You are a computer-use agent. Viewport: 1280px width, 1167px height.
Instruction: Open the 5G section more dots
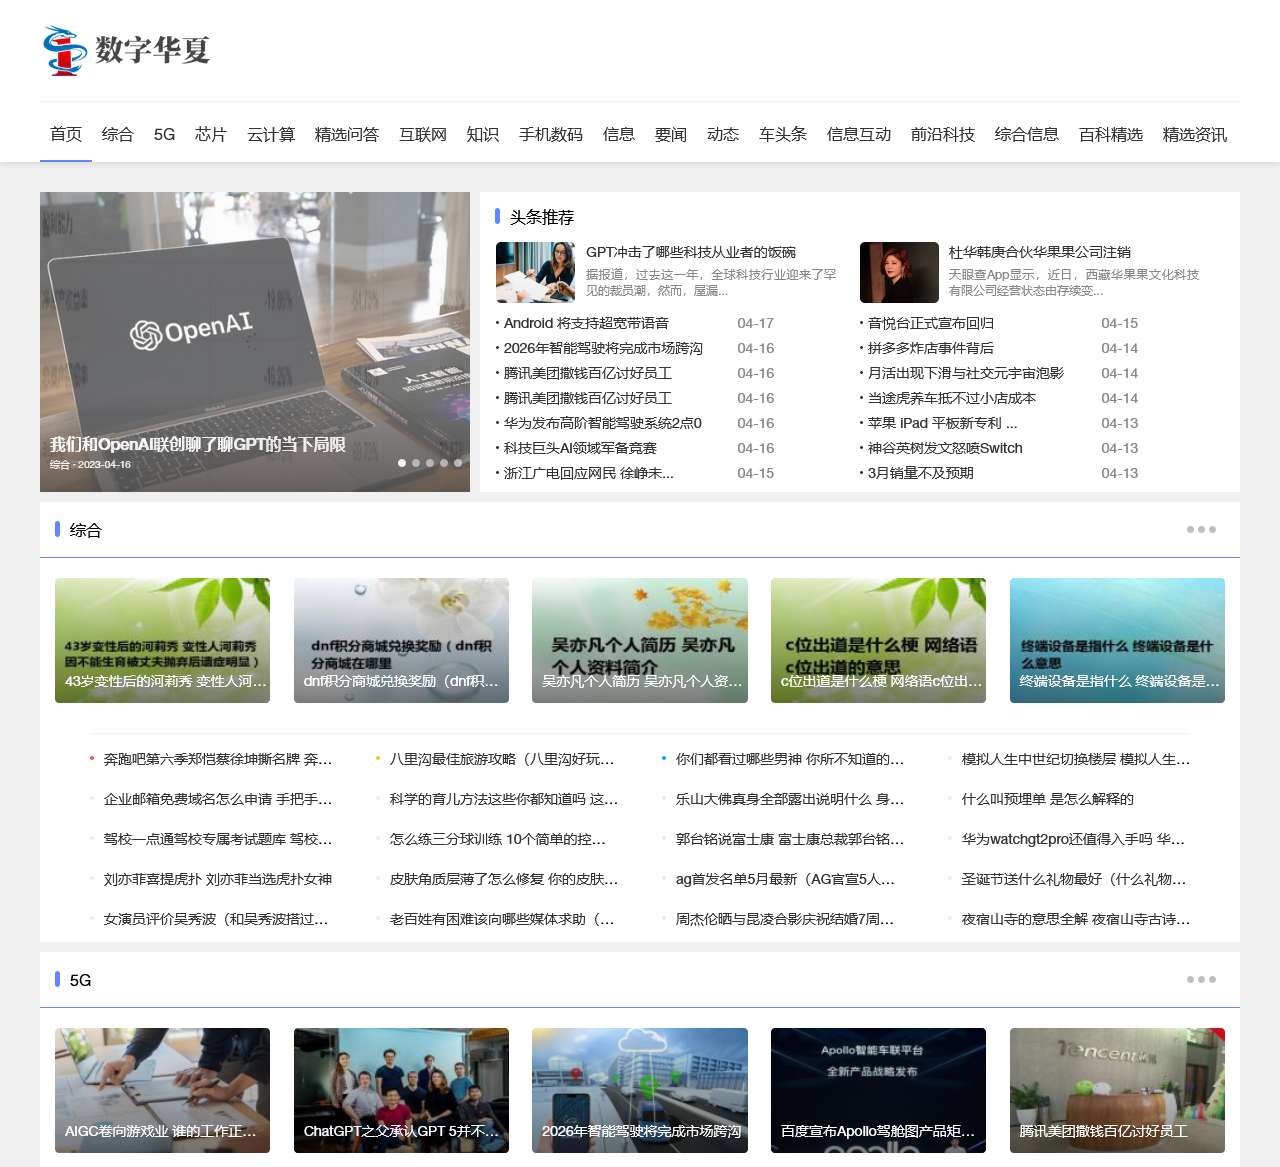click(x=1201, y=980)
